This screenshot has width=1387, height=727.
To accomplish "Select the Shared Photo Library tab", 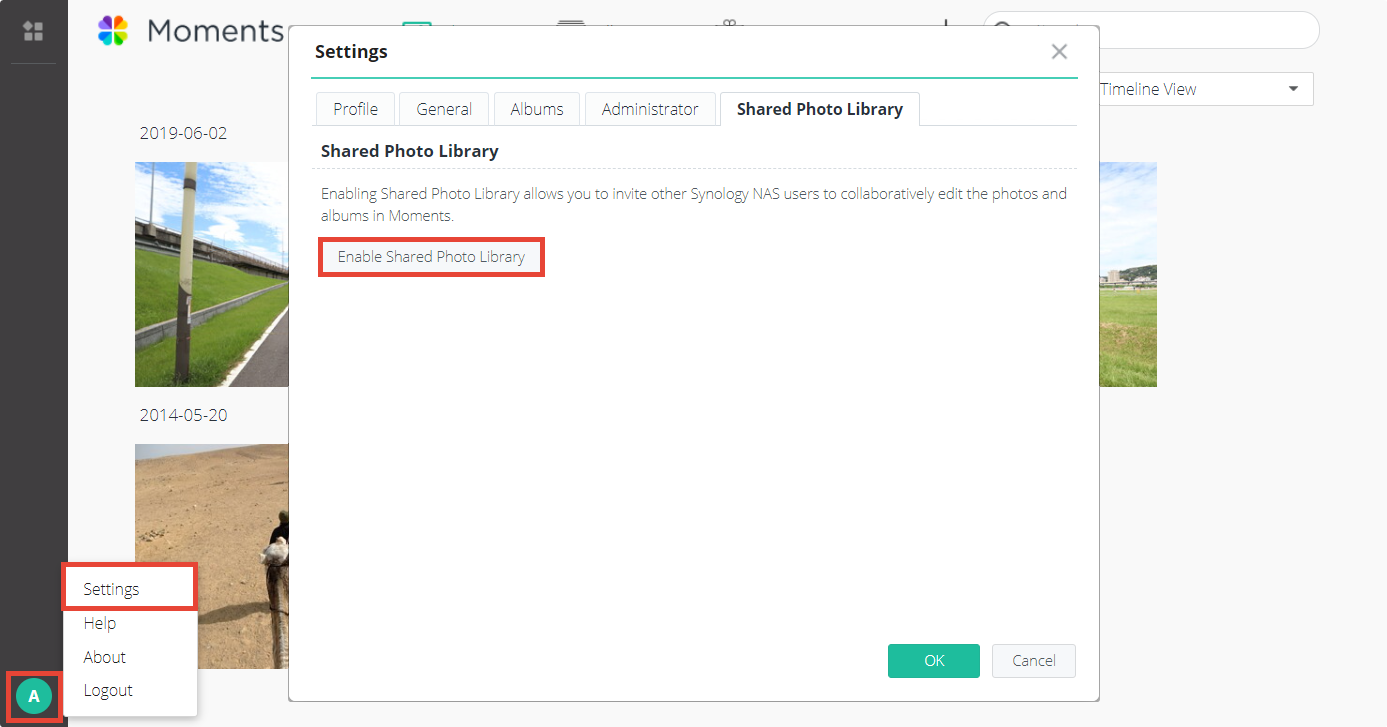I will [x=820, y=109].
